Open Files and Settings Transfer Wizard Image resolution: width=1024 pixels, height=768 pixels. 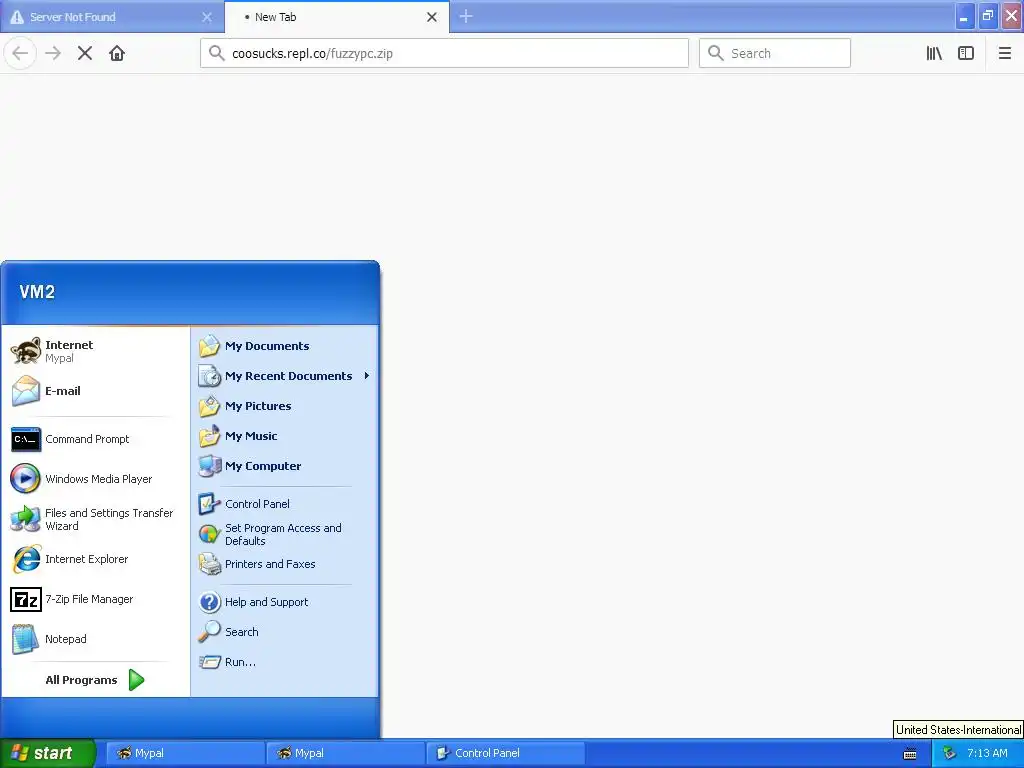pos(95,519)
